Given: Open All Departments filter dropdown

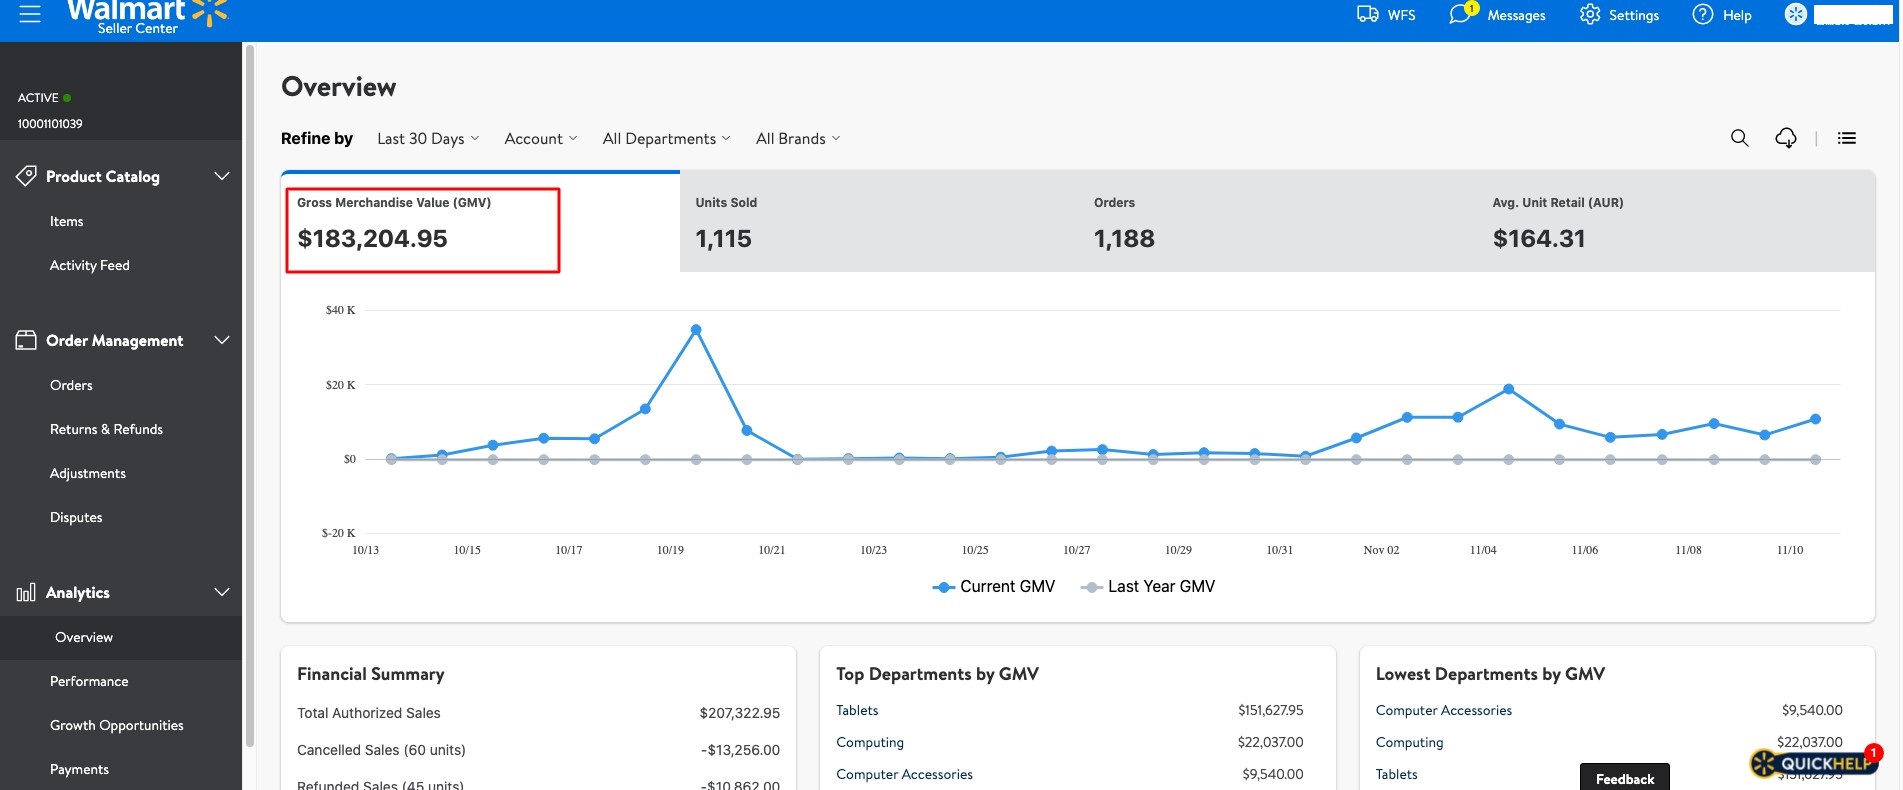Looking at the screenshot, I should pos(666,139).
